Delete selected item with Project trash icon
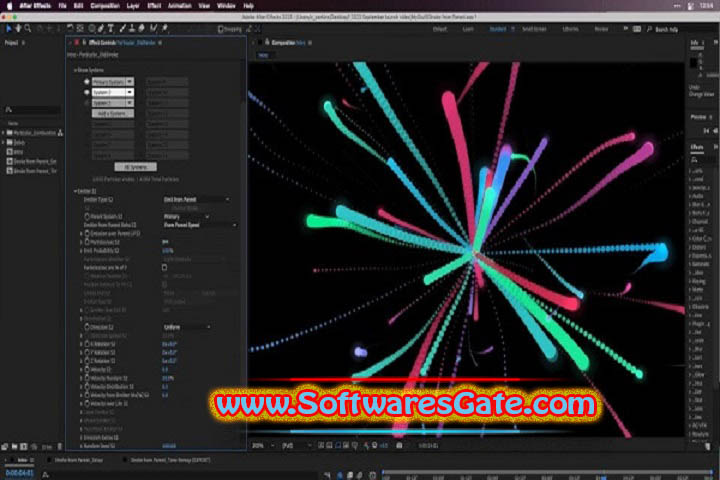Screen dimensions: 720x480 point(59,446)
